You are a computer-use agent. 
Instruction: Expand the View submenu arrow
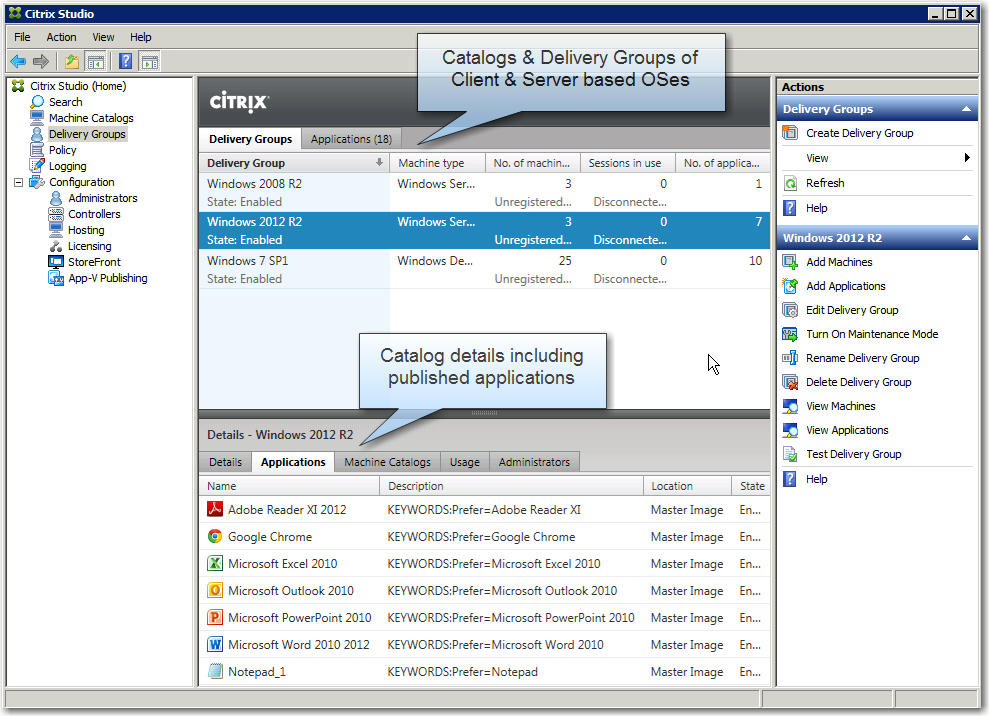pyautogui.click(x=967, y=158)
